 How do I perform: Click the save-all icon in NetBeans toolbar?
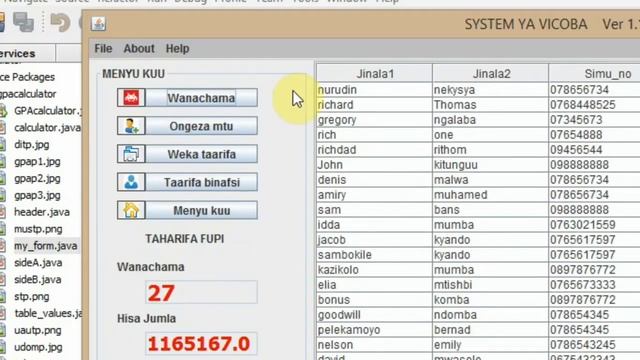(23, 22)
